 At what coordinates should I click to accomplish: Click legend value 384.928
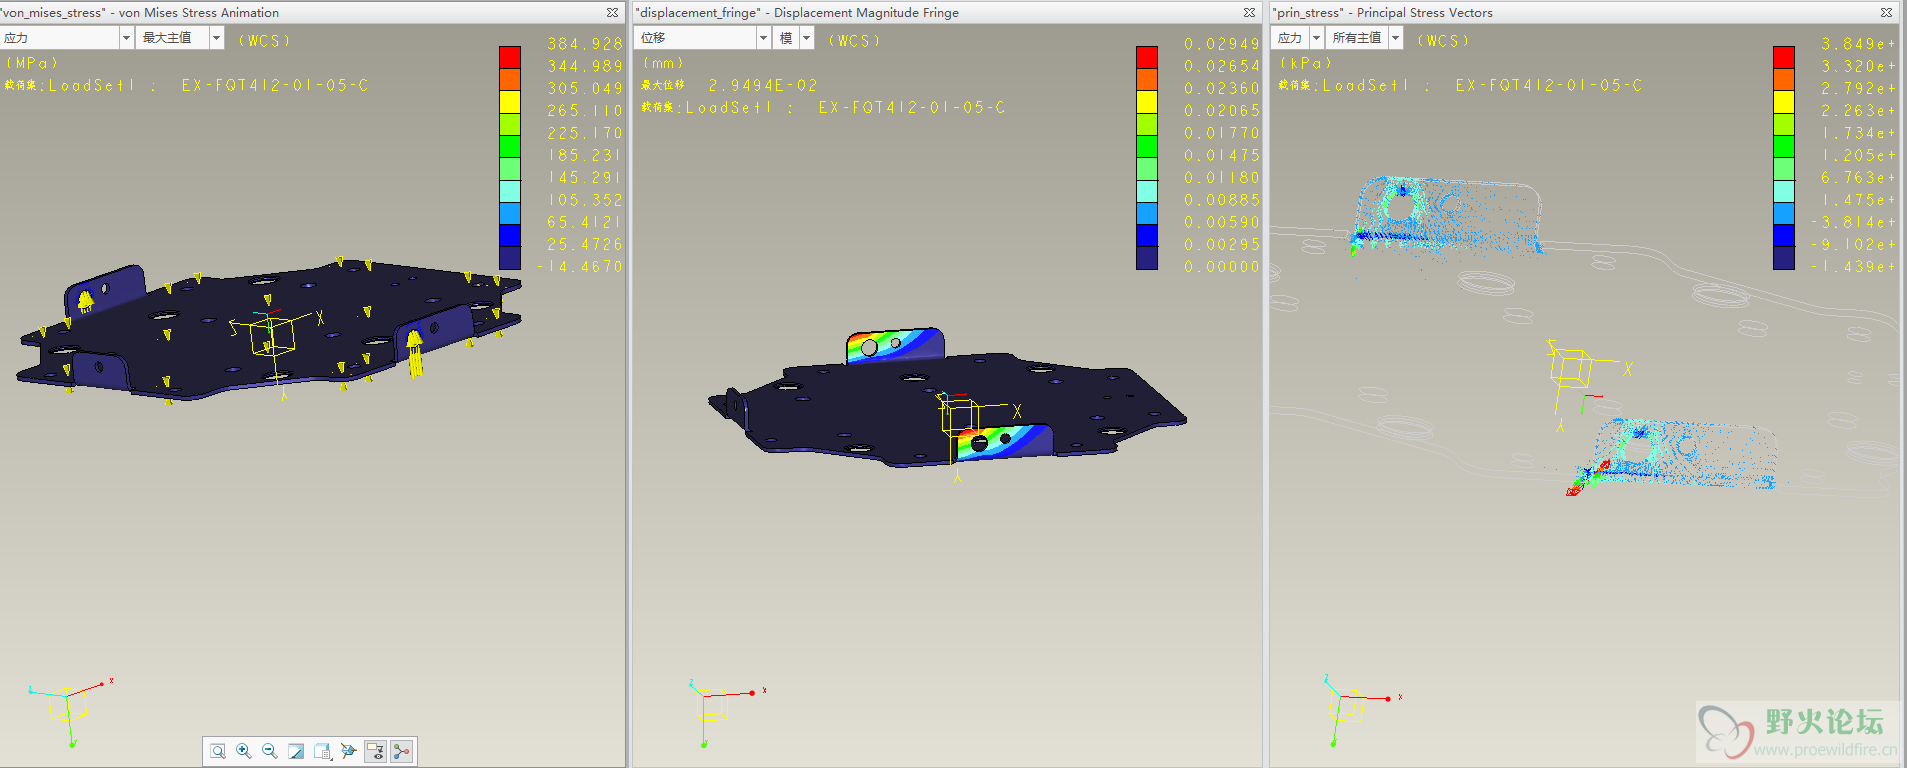[x=585, y=44]
